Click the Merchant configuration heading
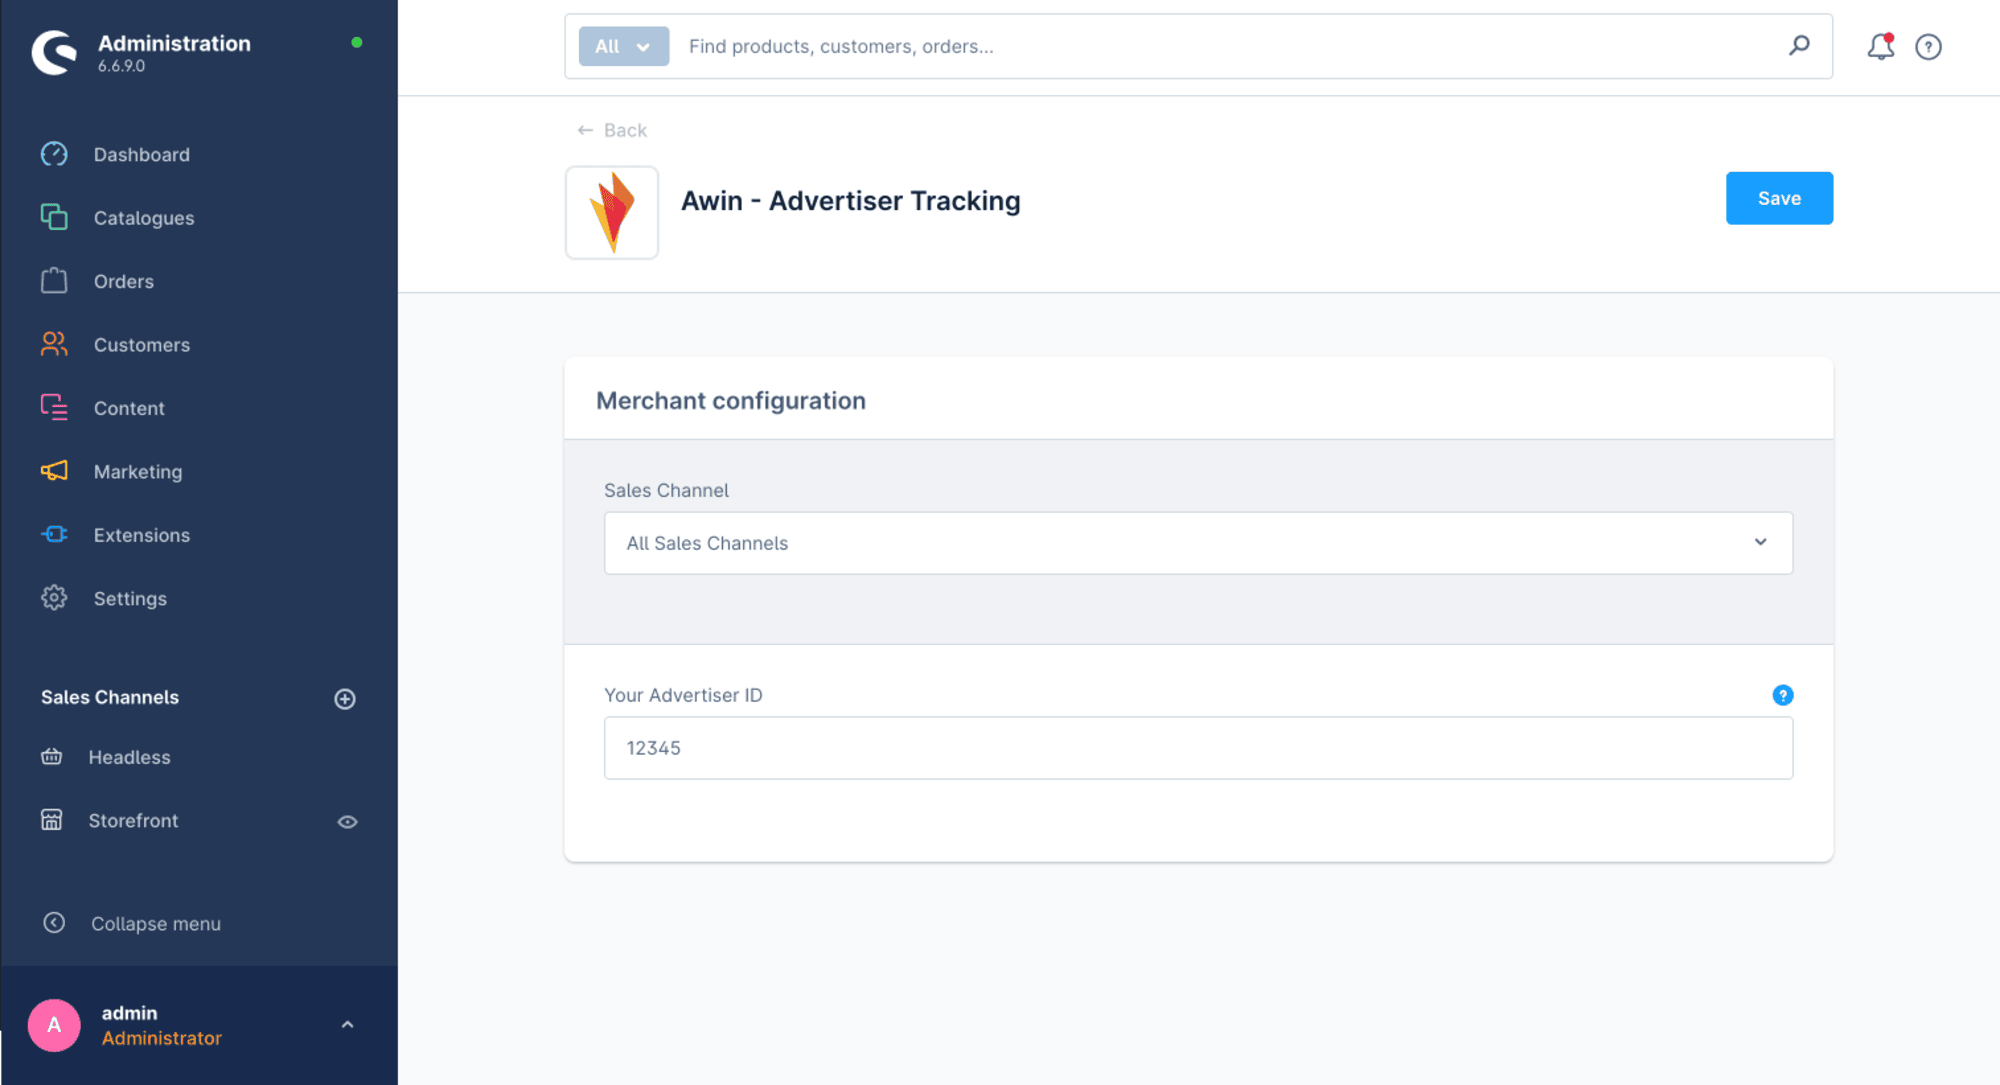This screenshot has width=2000, height=1085. pos(731,400)
